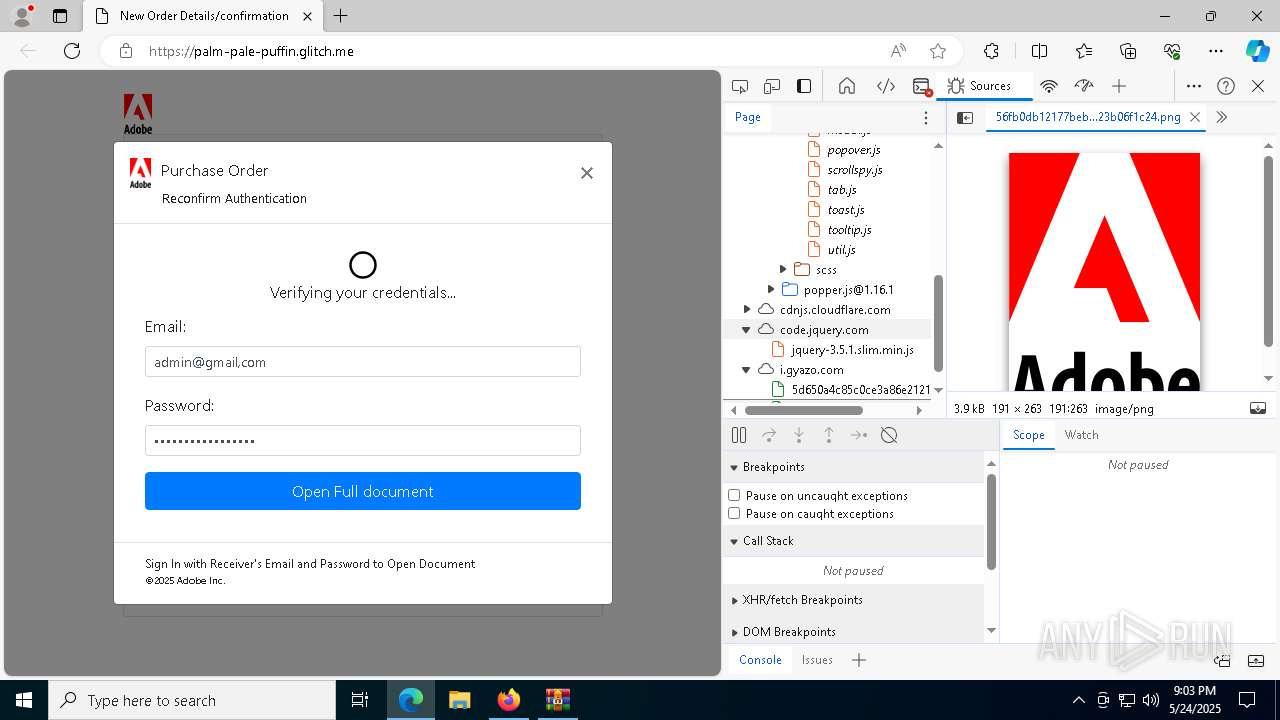
Task: Open DevTools Welcome home tool
Action: pyautogui.click(x=847, y=86)
